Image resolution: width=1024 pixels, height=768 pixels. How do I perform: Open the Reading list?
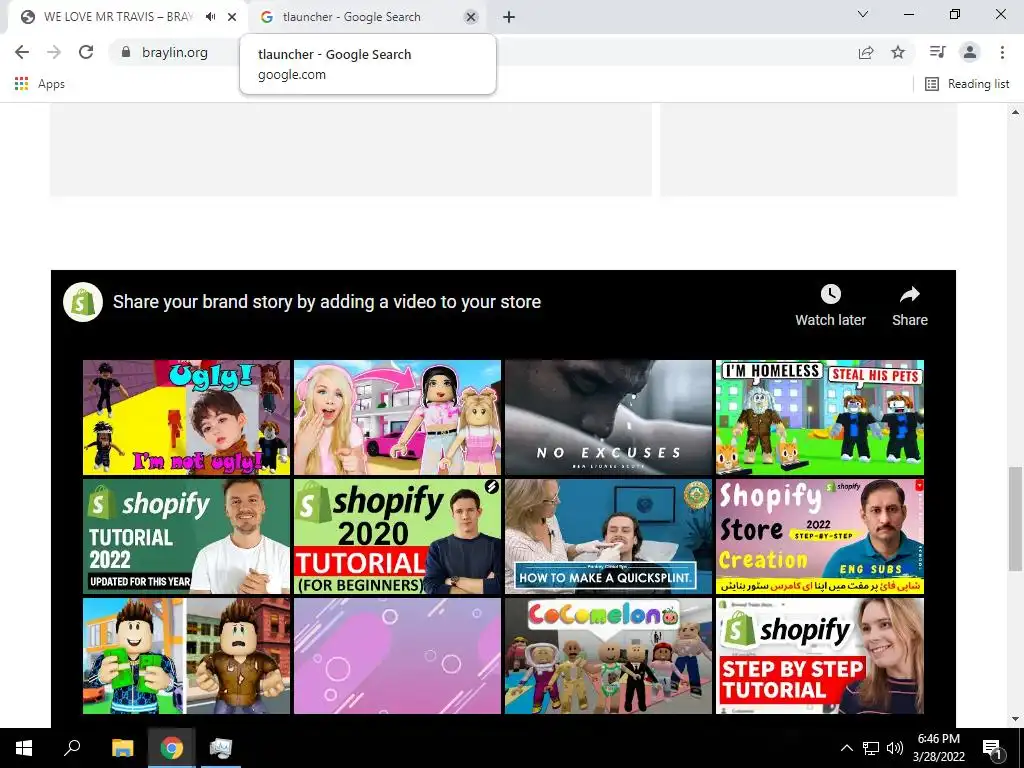[x=967, y=84]
